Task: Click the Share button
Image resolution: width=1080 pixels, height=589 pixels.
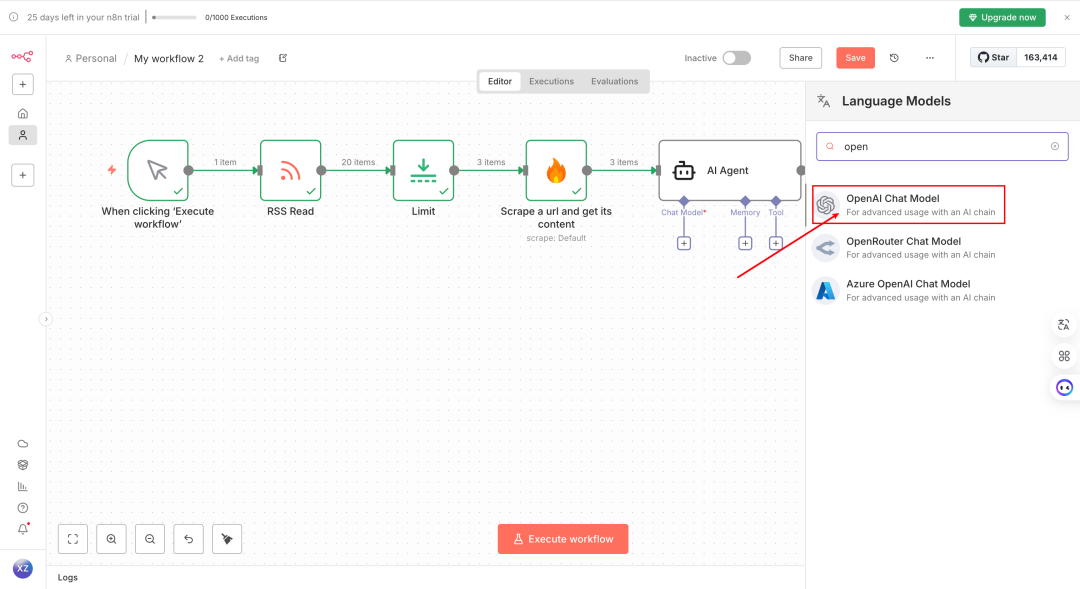Action: click(x=800, y=58)
